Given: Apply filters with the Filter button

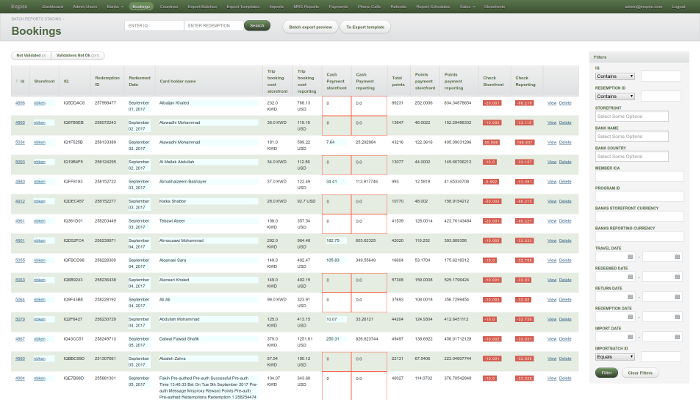Looking at the screenshot, I should click(x=606, y=372).
